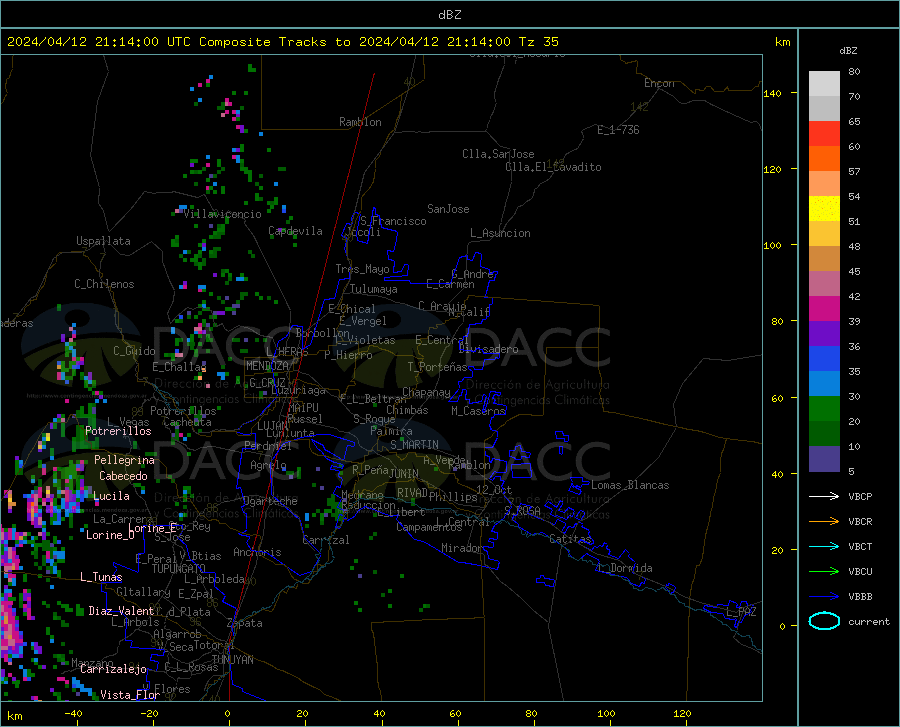Click the TUNUYAN town label
Screen dimensions: 900x727
point(232,660)
